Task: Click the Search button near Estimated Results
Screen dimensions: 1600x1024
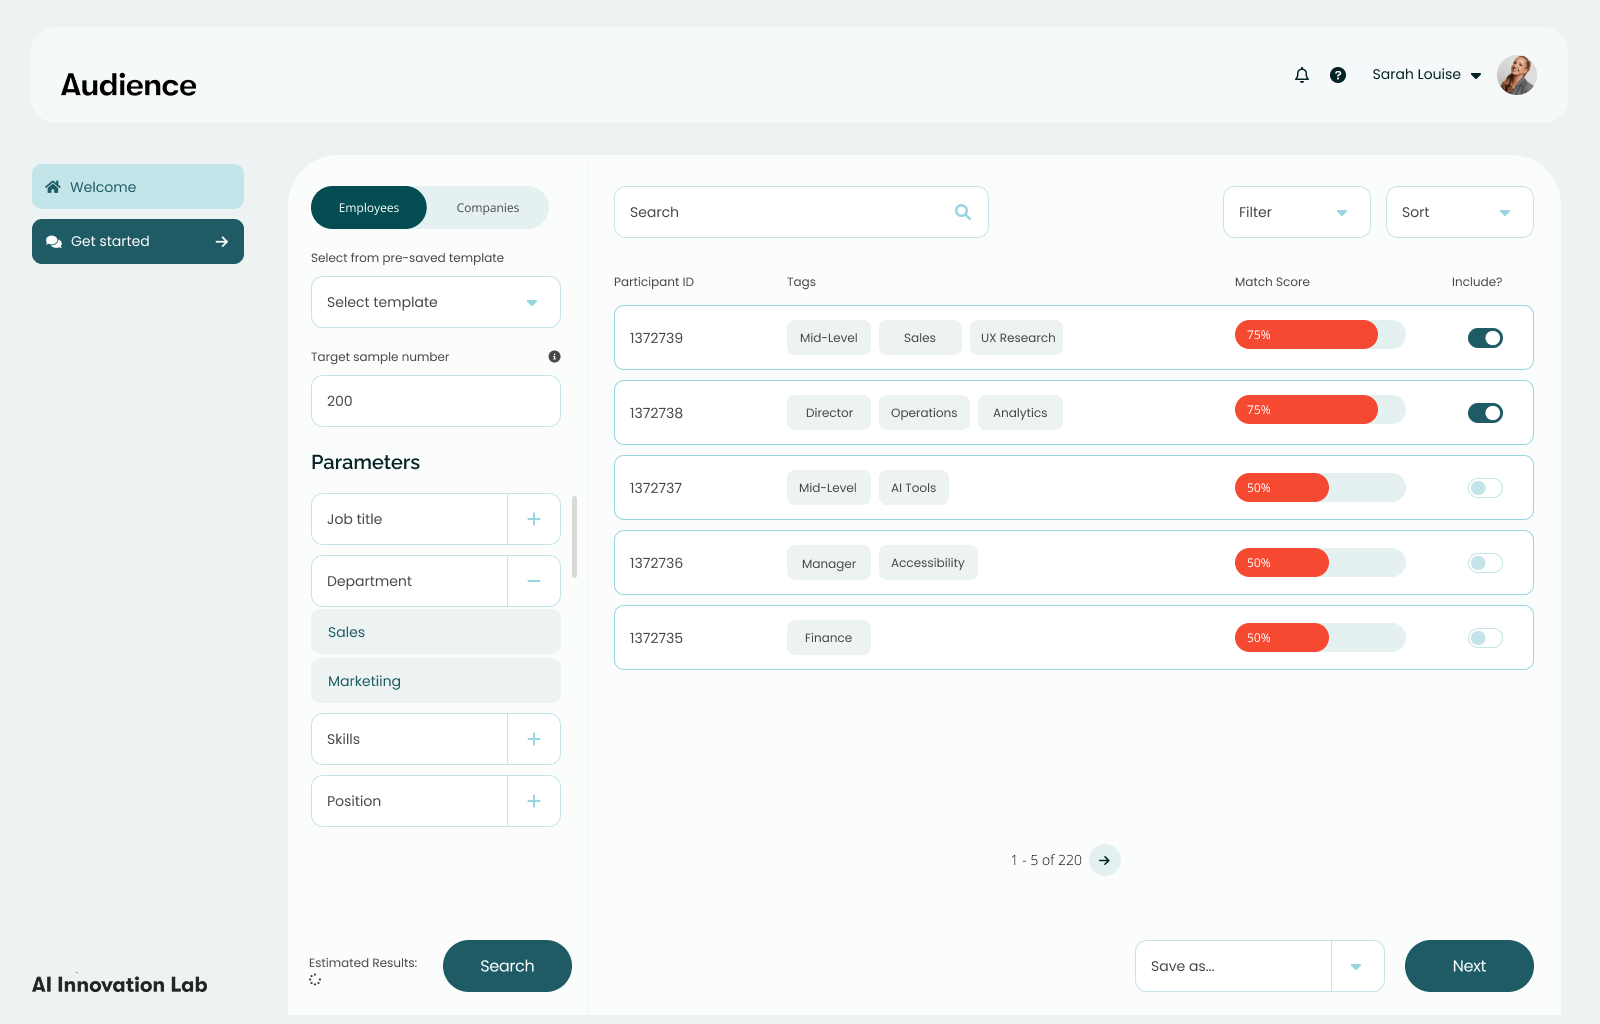Action: pos(507,966)
